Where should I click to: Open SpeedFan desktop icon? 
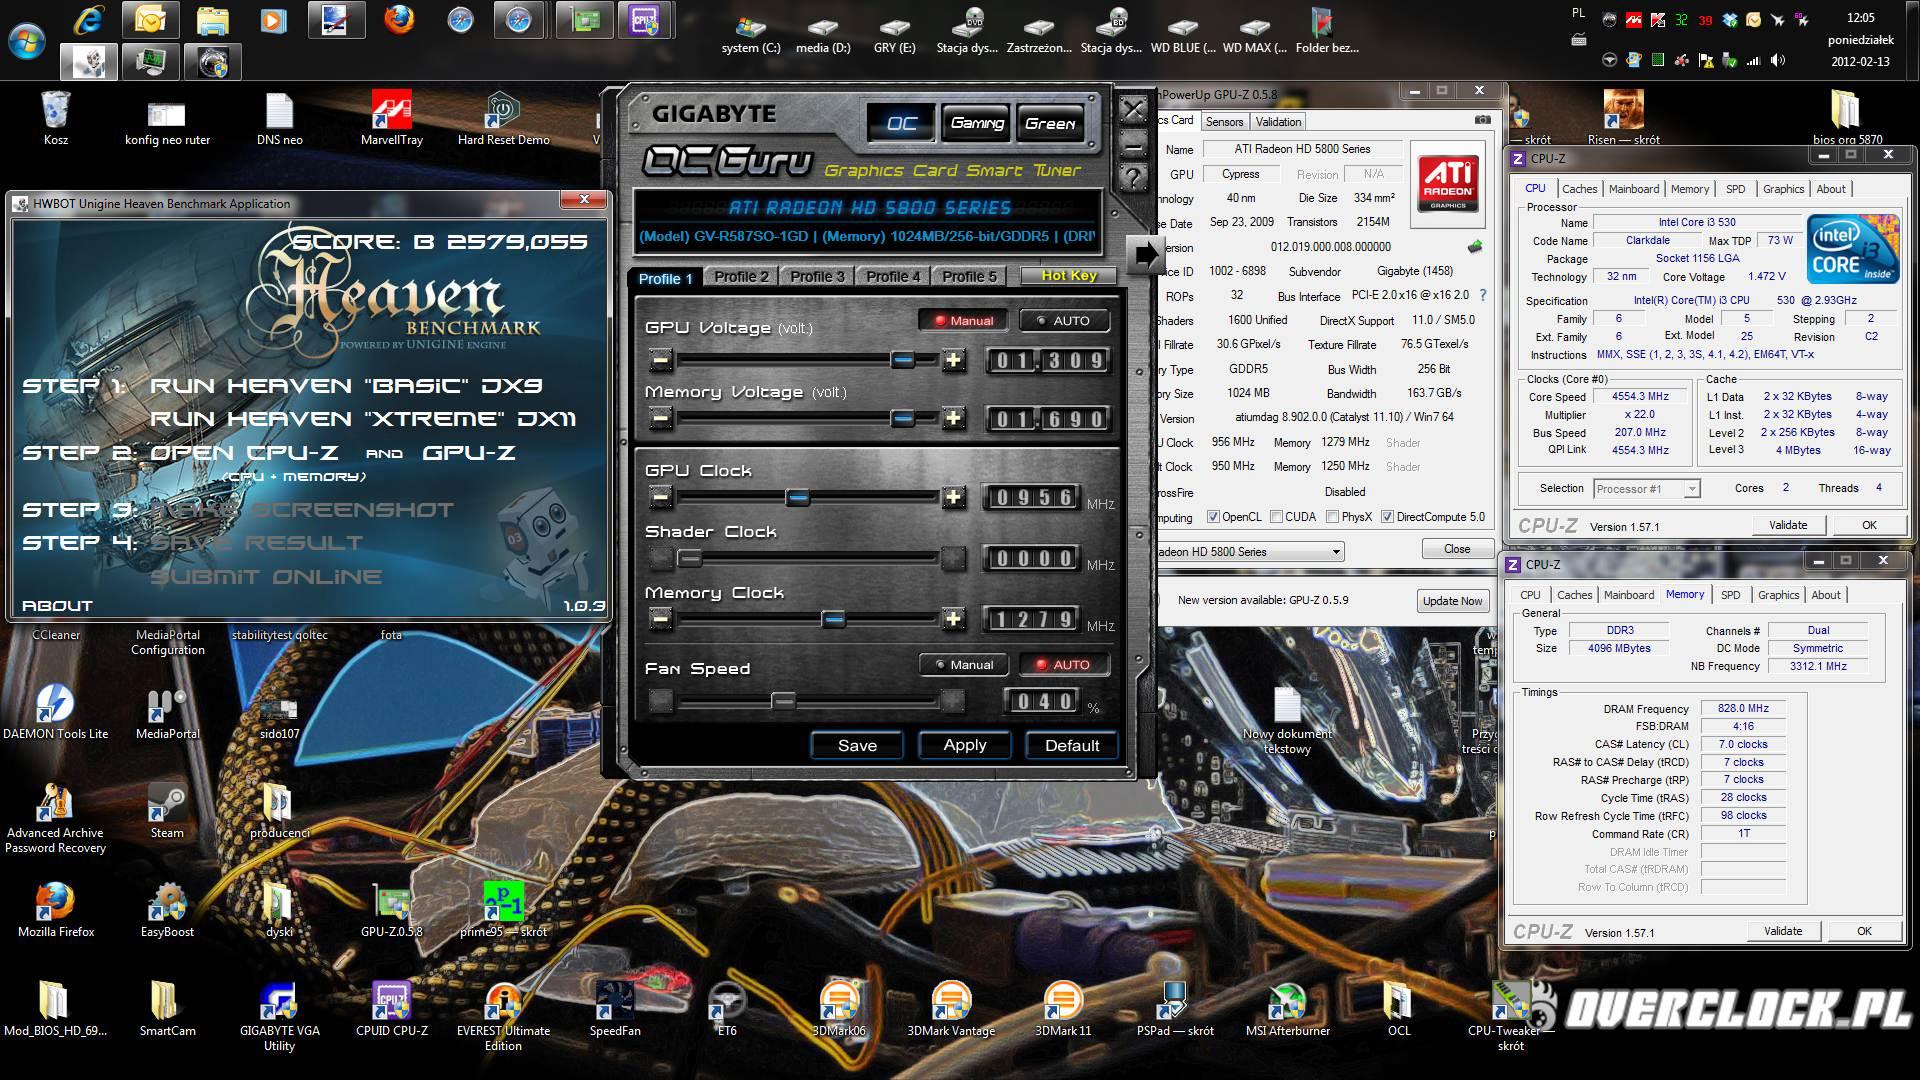pos(615,1009)
